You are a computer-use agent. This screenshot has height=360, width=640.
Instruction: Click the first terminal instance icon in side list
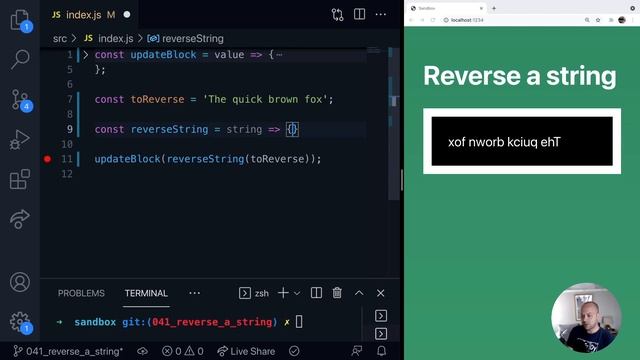coord(381,316)
